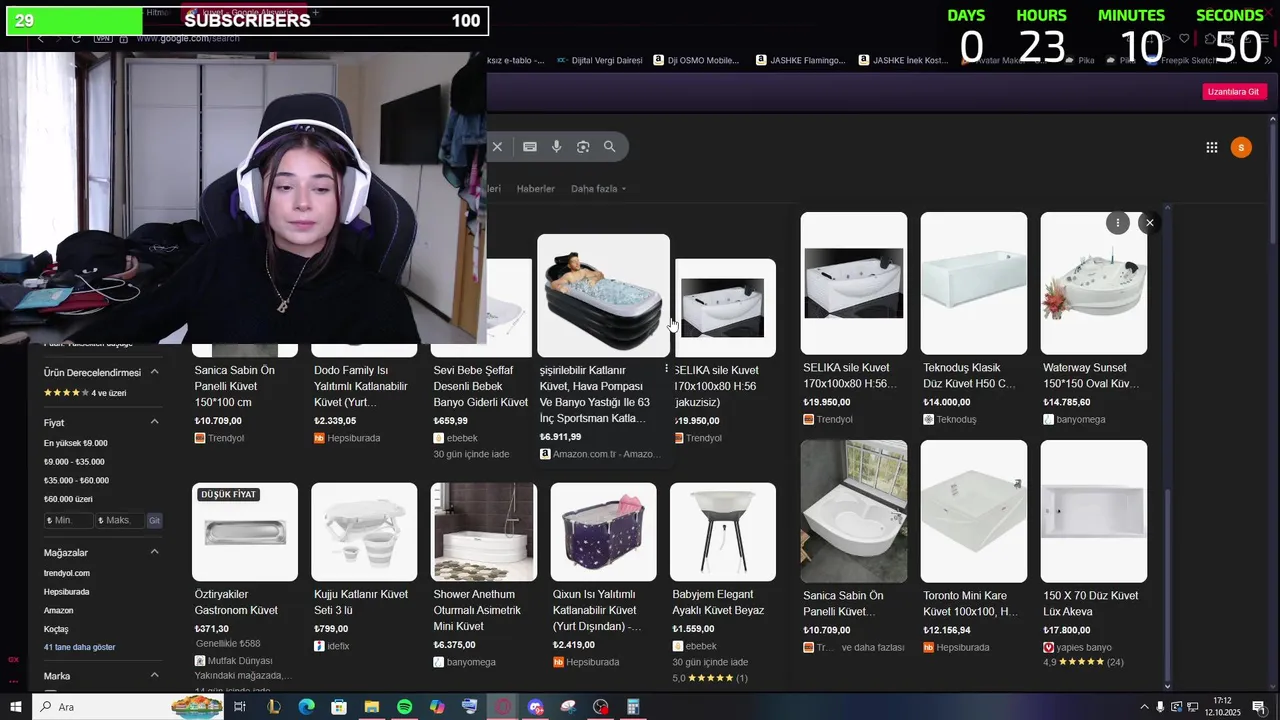Collapse the Mağazalar filter section
Screen dimensions: 1280x720
[x=154, y=552]
